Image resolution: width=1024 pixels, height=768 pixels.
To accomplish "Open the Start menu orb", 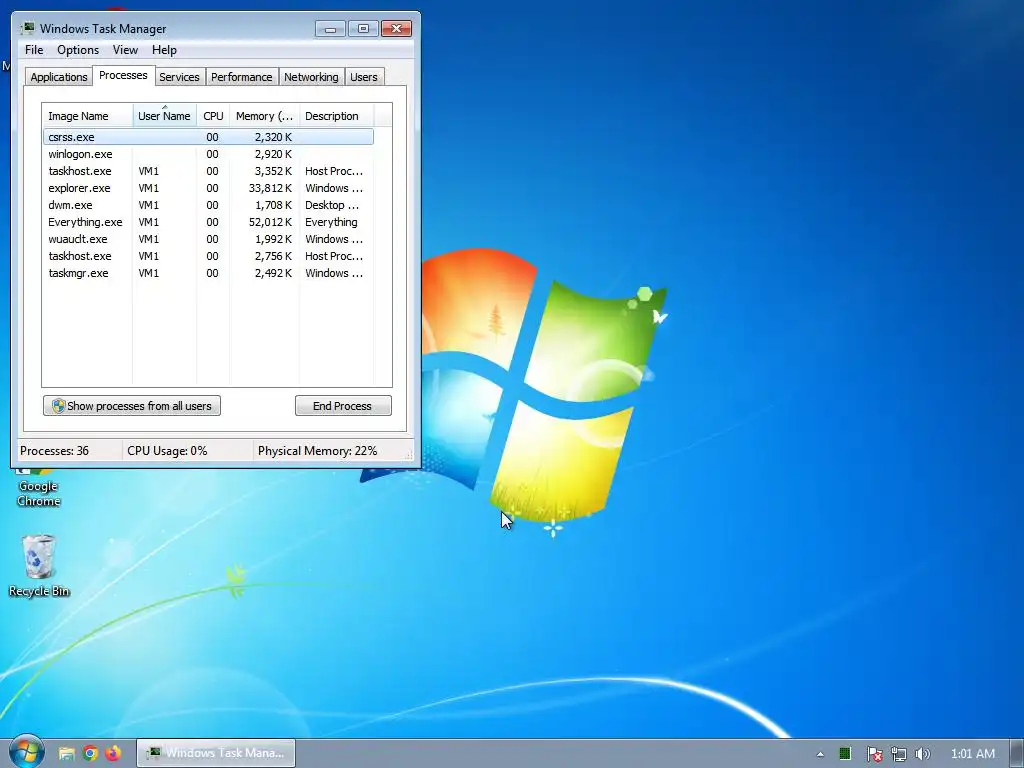I will 26,752.
